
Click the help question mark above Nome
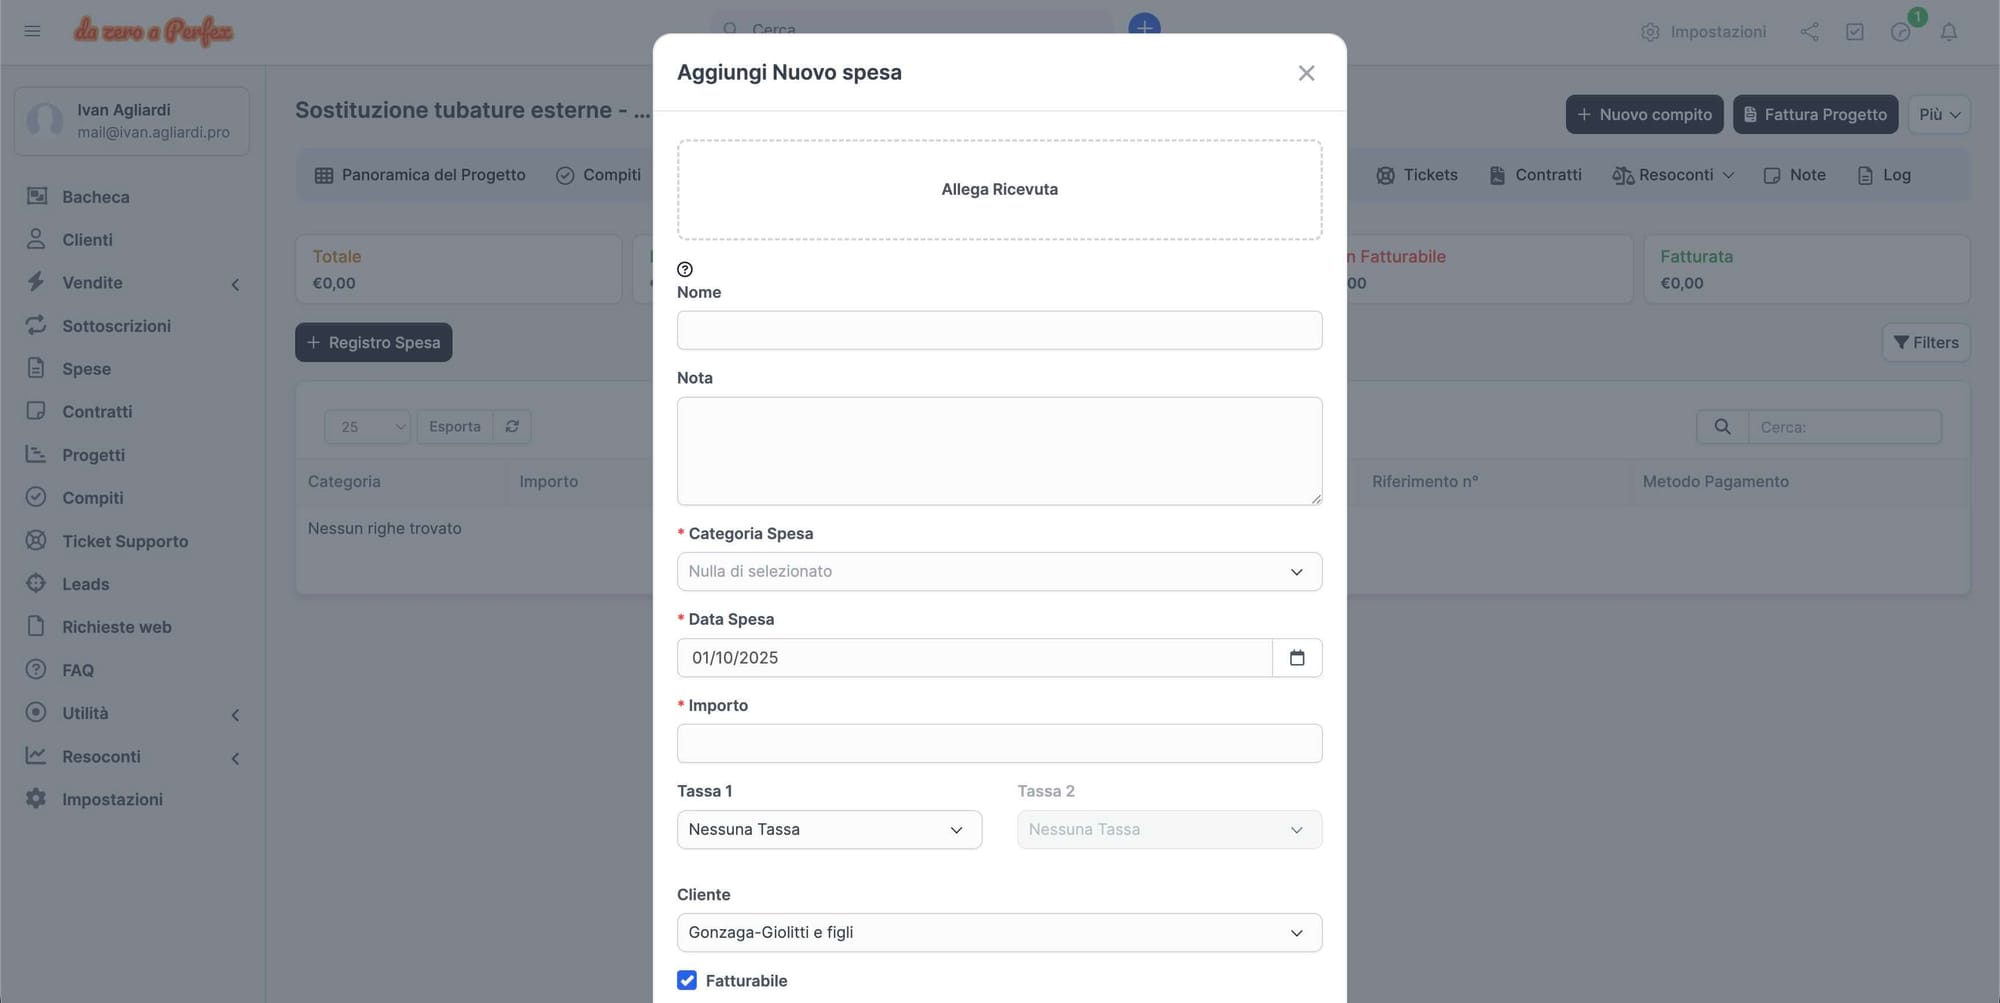click(x=685, y=269)
